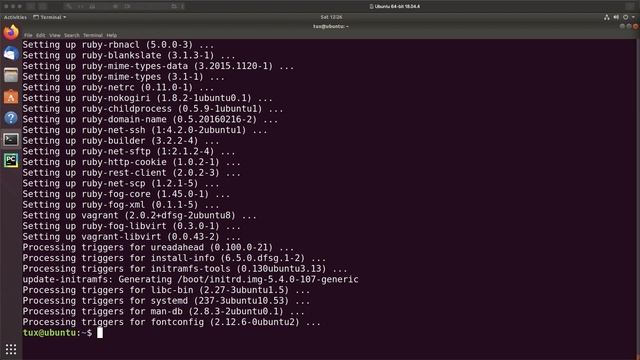This screenshot has height=360, width=640.
Task: Open the File menu
Action: coord(28,36)
